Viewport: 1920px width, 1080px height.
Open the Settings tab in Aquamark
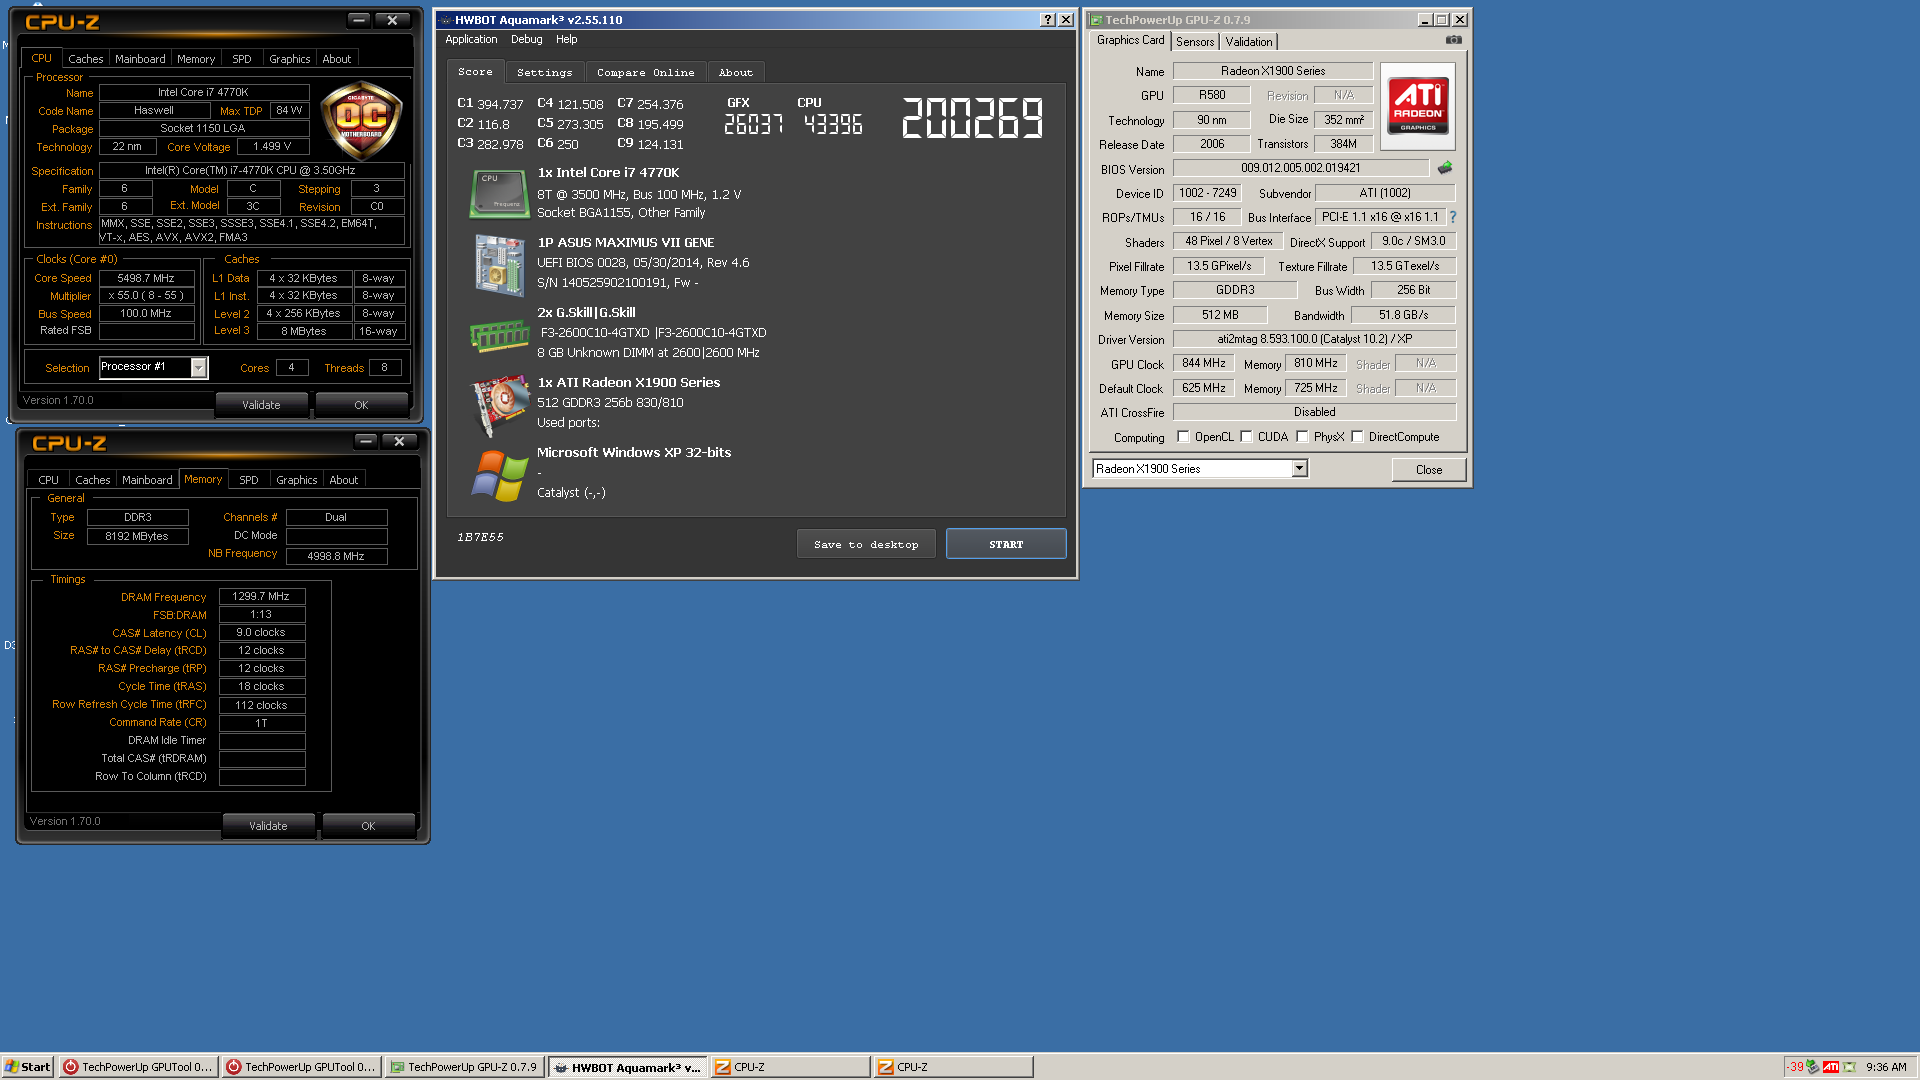click(544, 73)
